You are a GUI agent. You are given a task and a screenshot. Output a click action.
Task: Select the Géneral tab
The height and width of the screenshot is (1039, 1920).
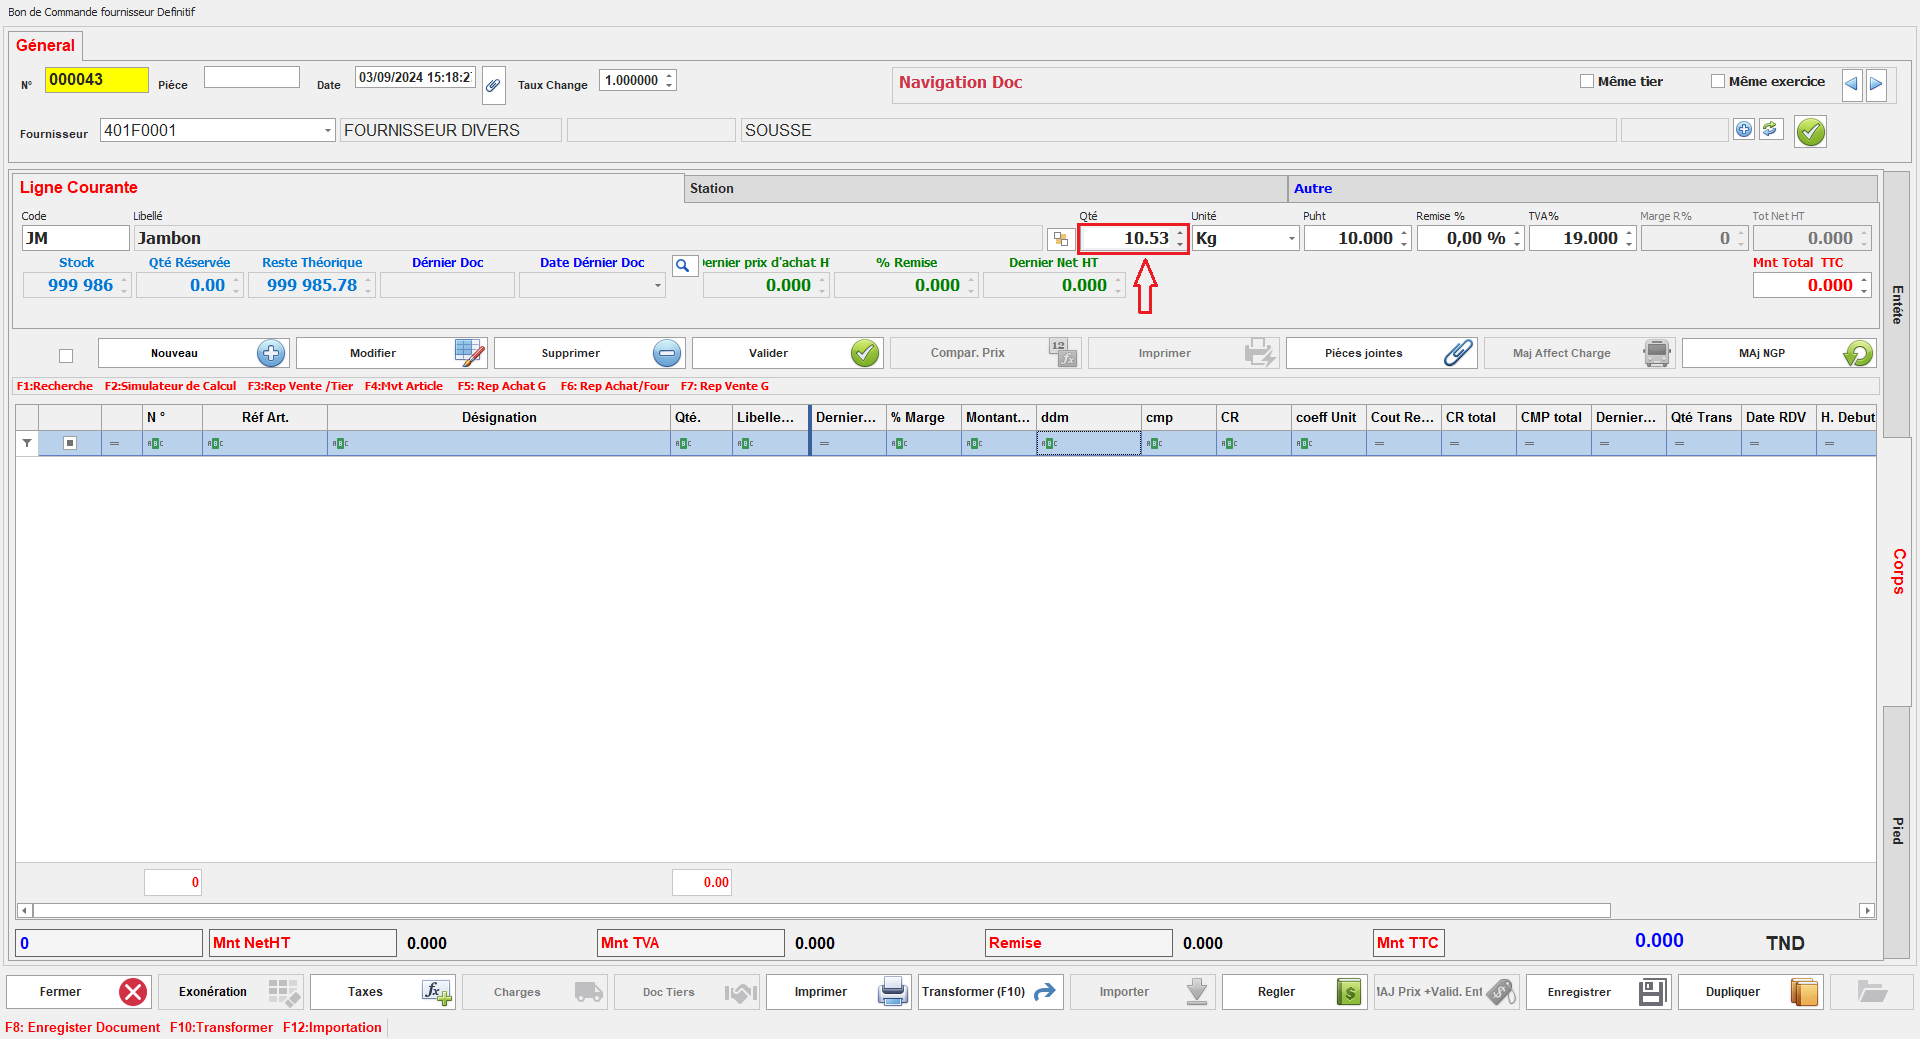click(45, 46)
